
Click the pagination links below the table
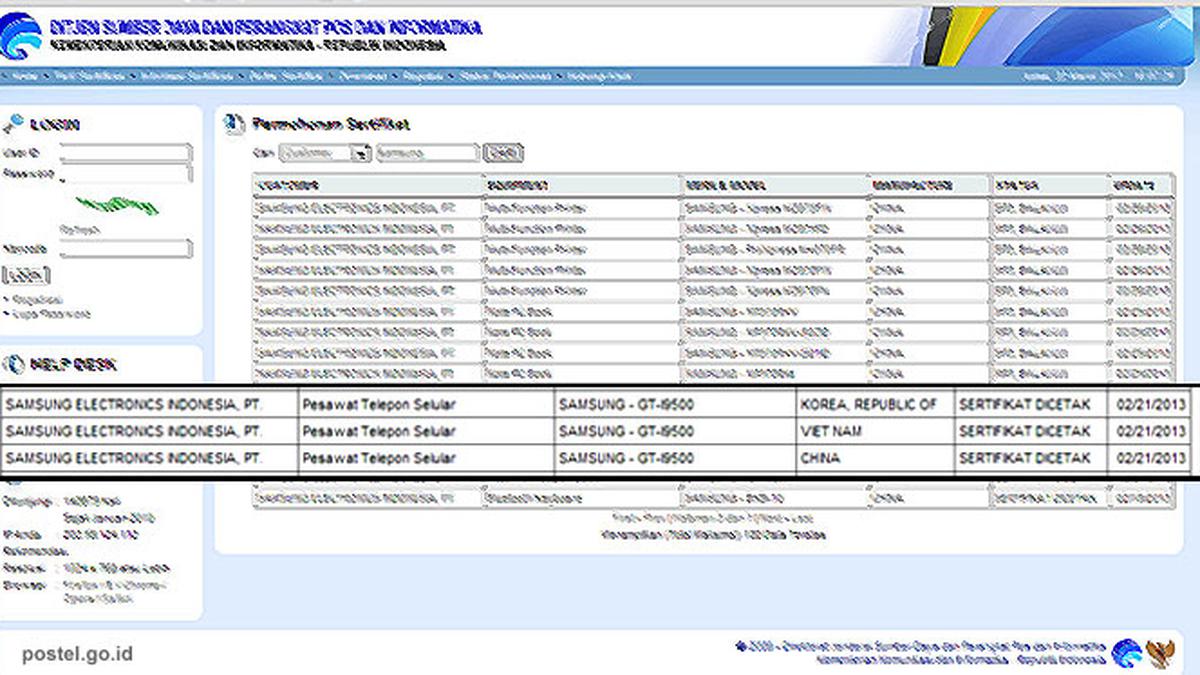pyautogui.click(x=714, y=518)
